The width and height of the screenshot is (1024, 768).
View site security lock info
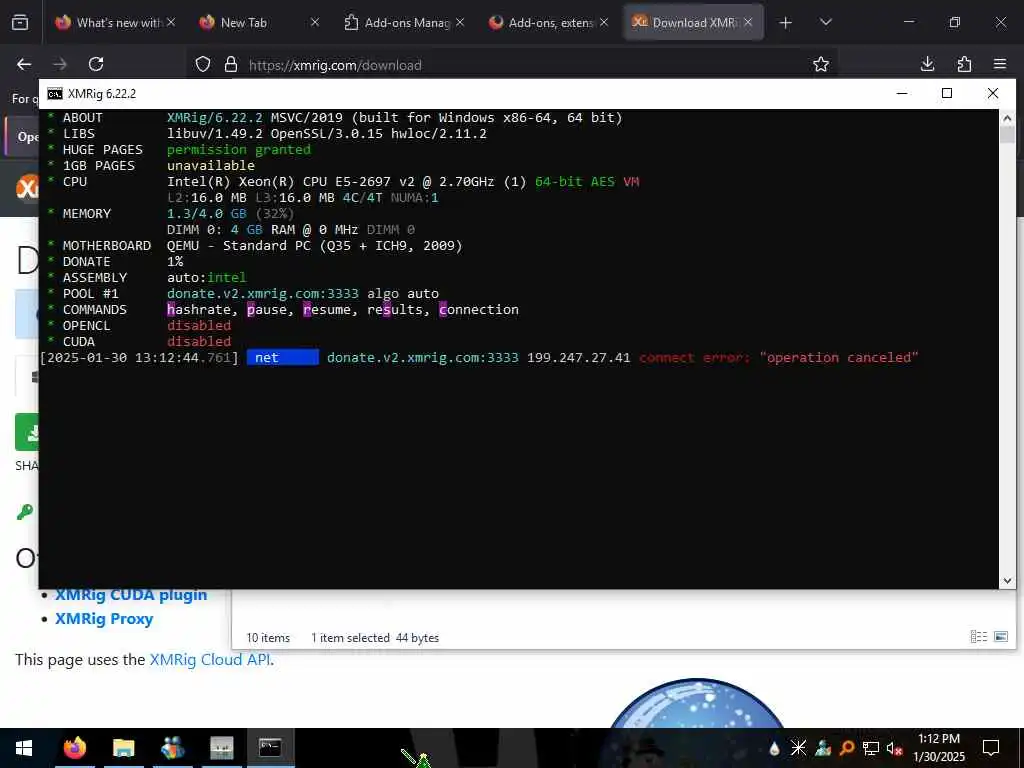[x=231, y=65]
